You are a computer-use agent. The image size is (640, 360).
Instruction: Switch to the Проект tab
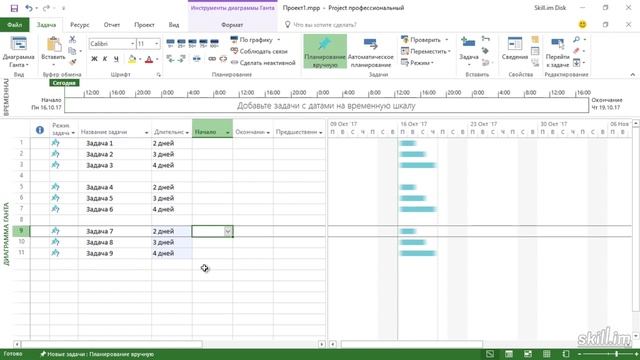pos(144,25)
